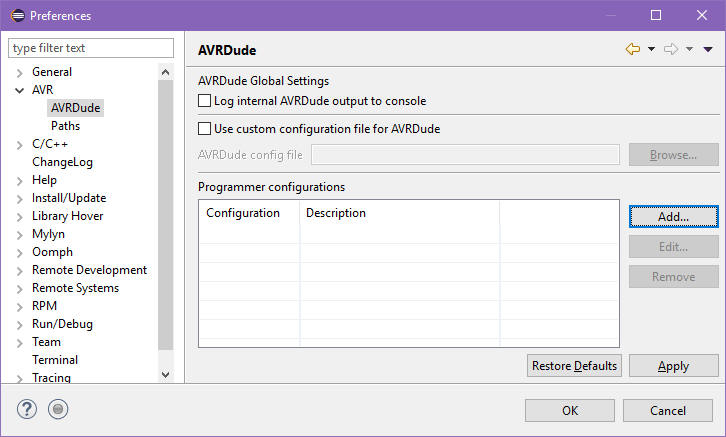The height and width of the screenshot is (437, 726).
Task: Expand the General preferences node
Action: click(x=20, y=73)
